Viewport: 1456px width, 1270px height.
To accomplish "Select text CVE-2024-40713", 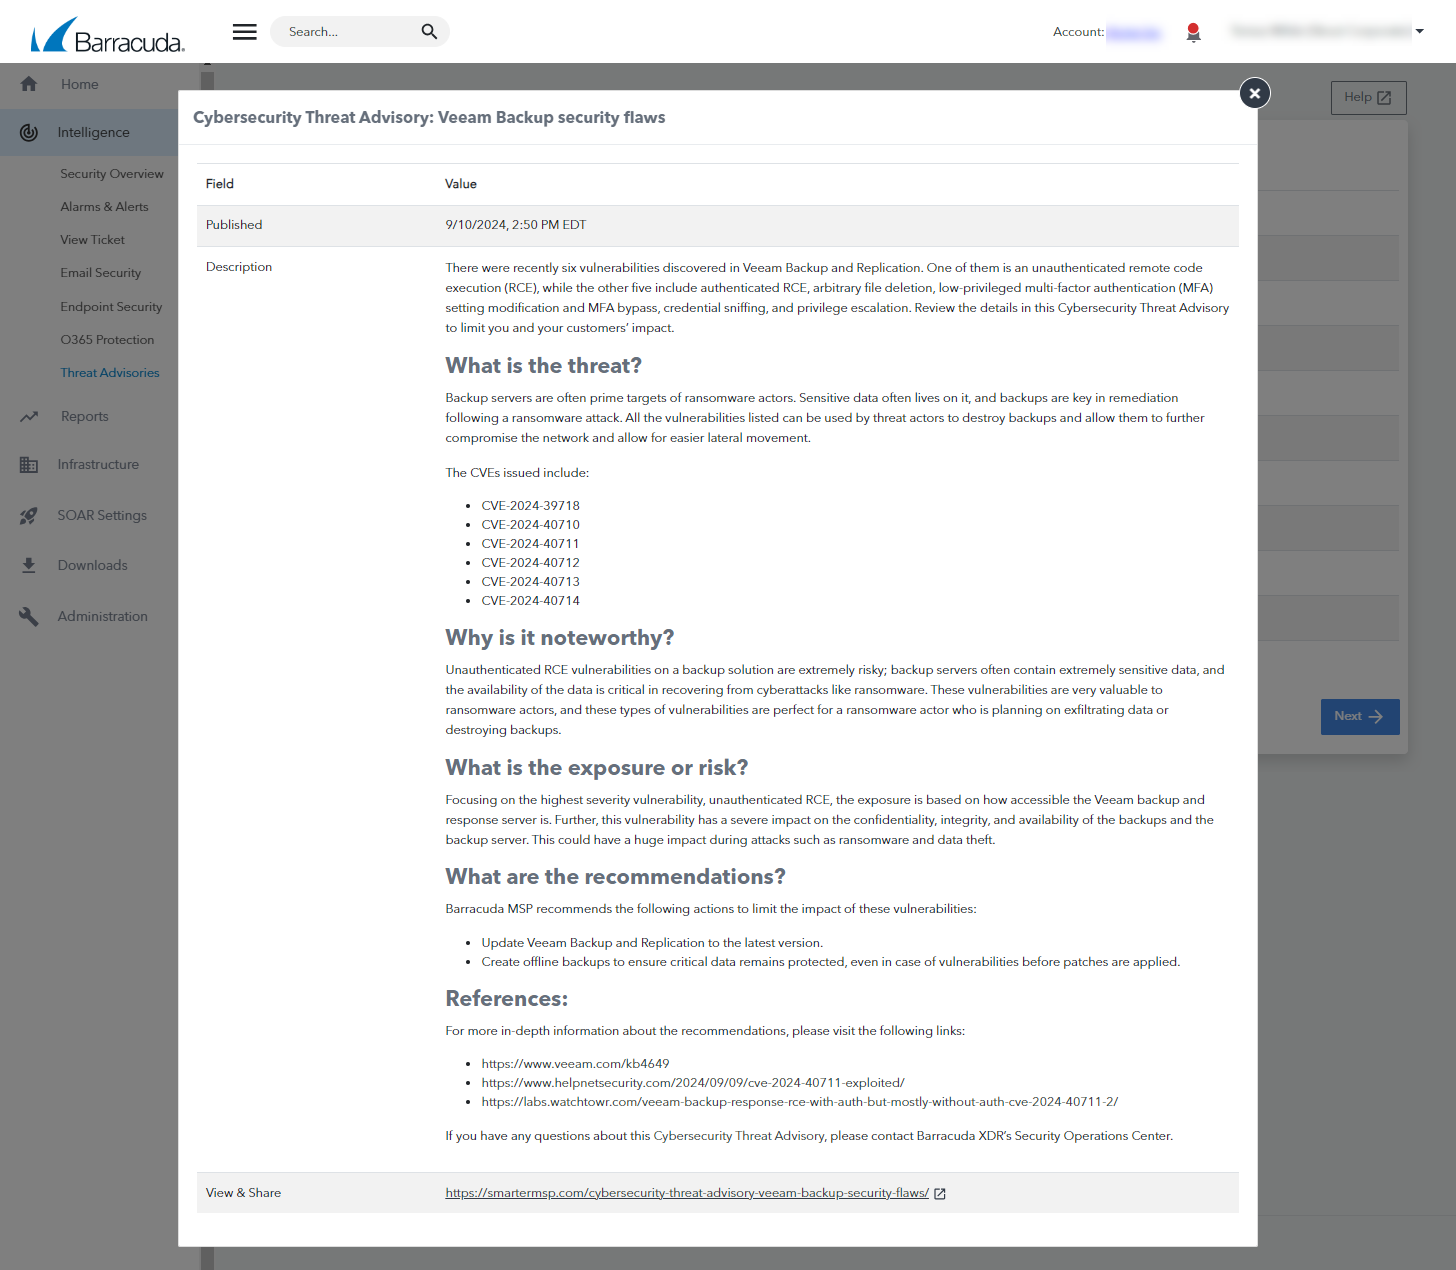I will click(x=530, y=582).
